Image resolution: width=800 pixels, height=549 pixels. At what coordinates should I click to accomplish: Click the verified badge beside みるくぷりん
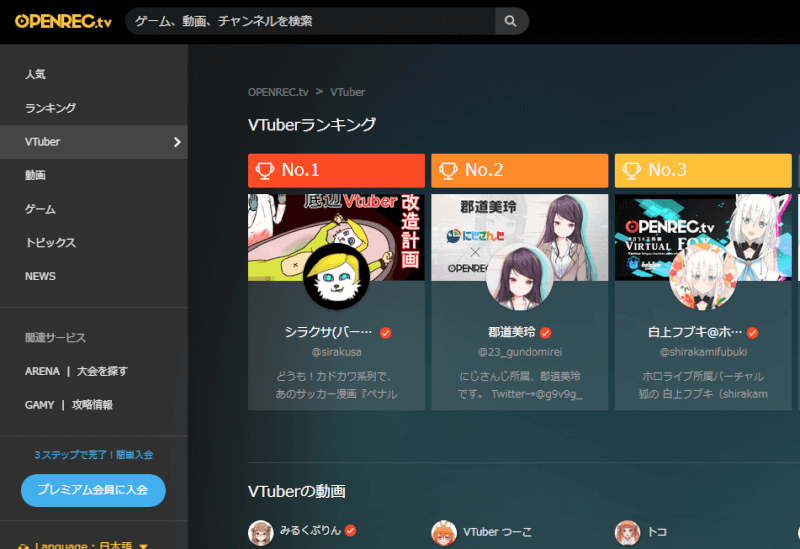[350, 531]
